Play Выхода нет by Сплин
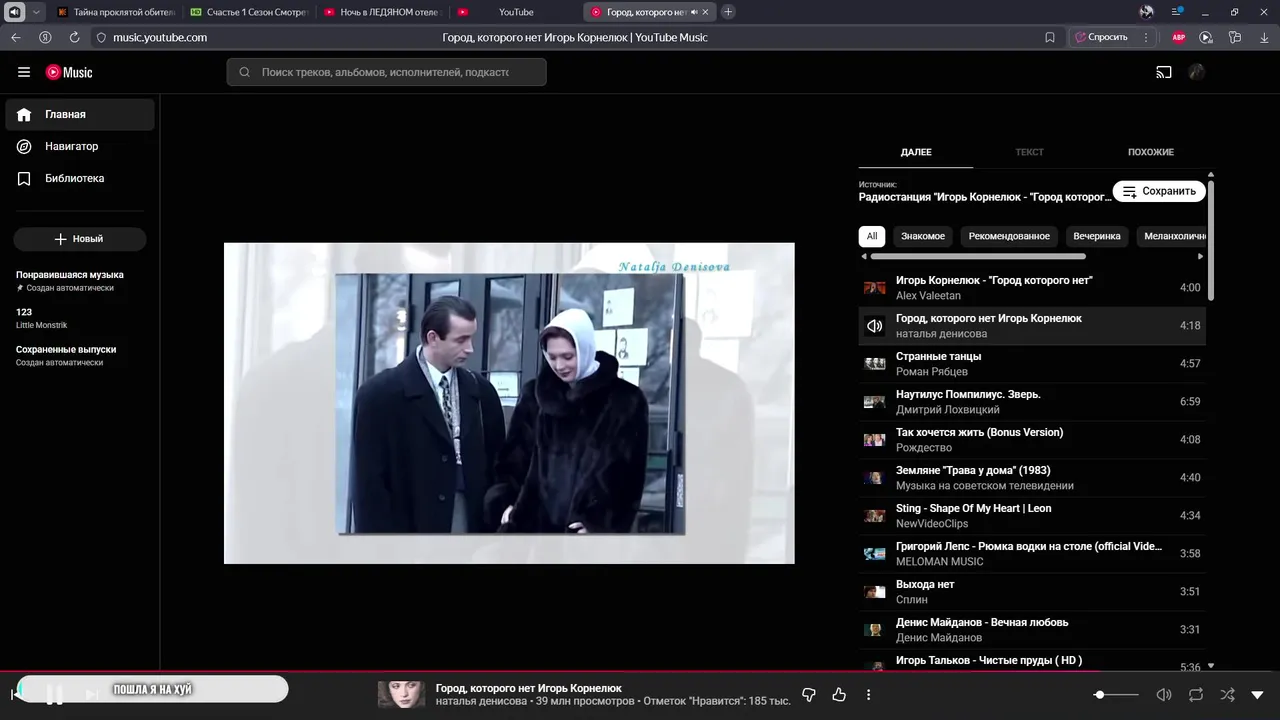 tap(1032, 592)
